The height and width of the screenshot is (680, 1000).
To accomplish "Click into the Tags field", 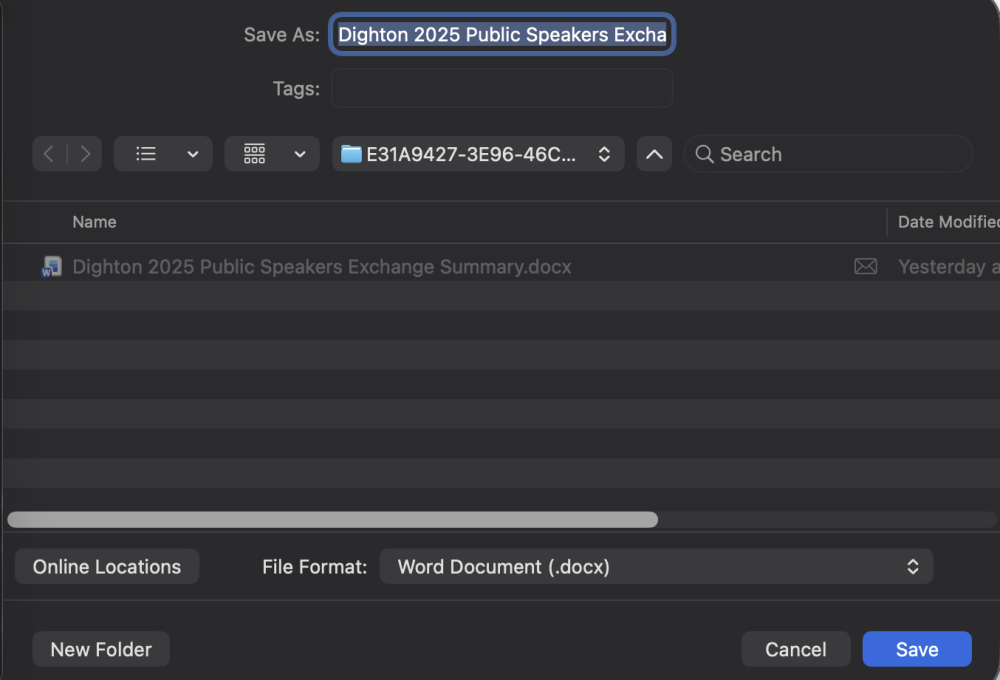I will (502, 88).
